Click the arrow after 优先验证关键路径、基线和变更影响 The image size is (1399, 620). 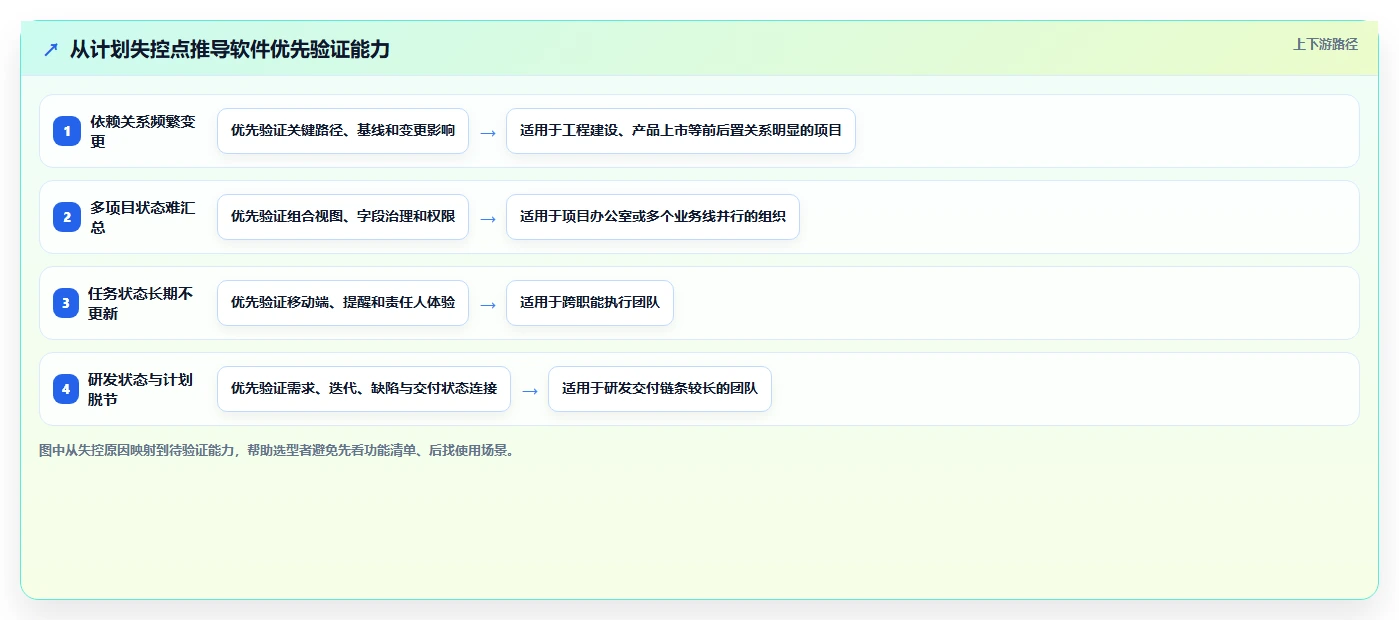[488, 132]
